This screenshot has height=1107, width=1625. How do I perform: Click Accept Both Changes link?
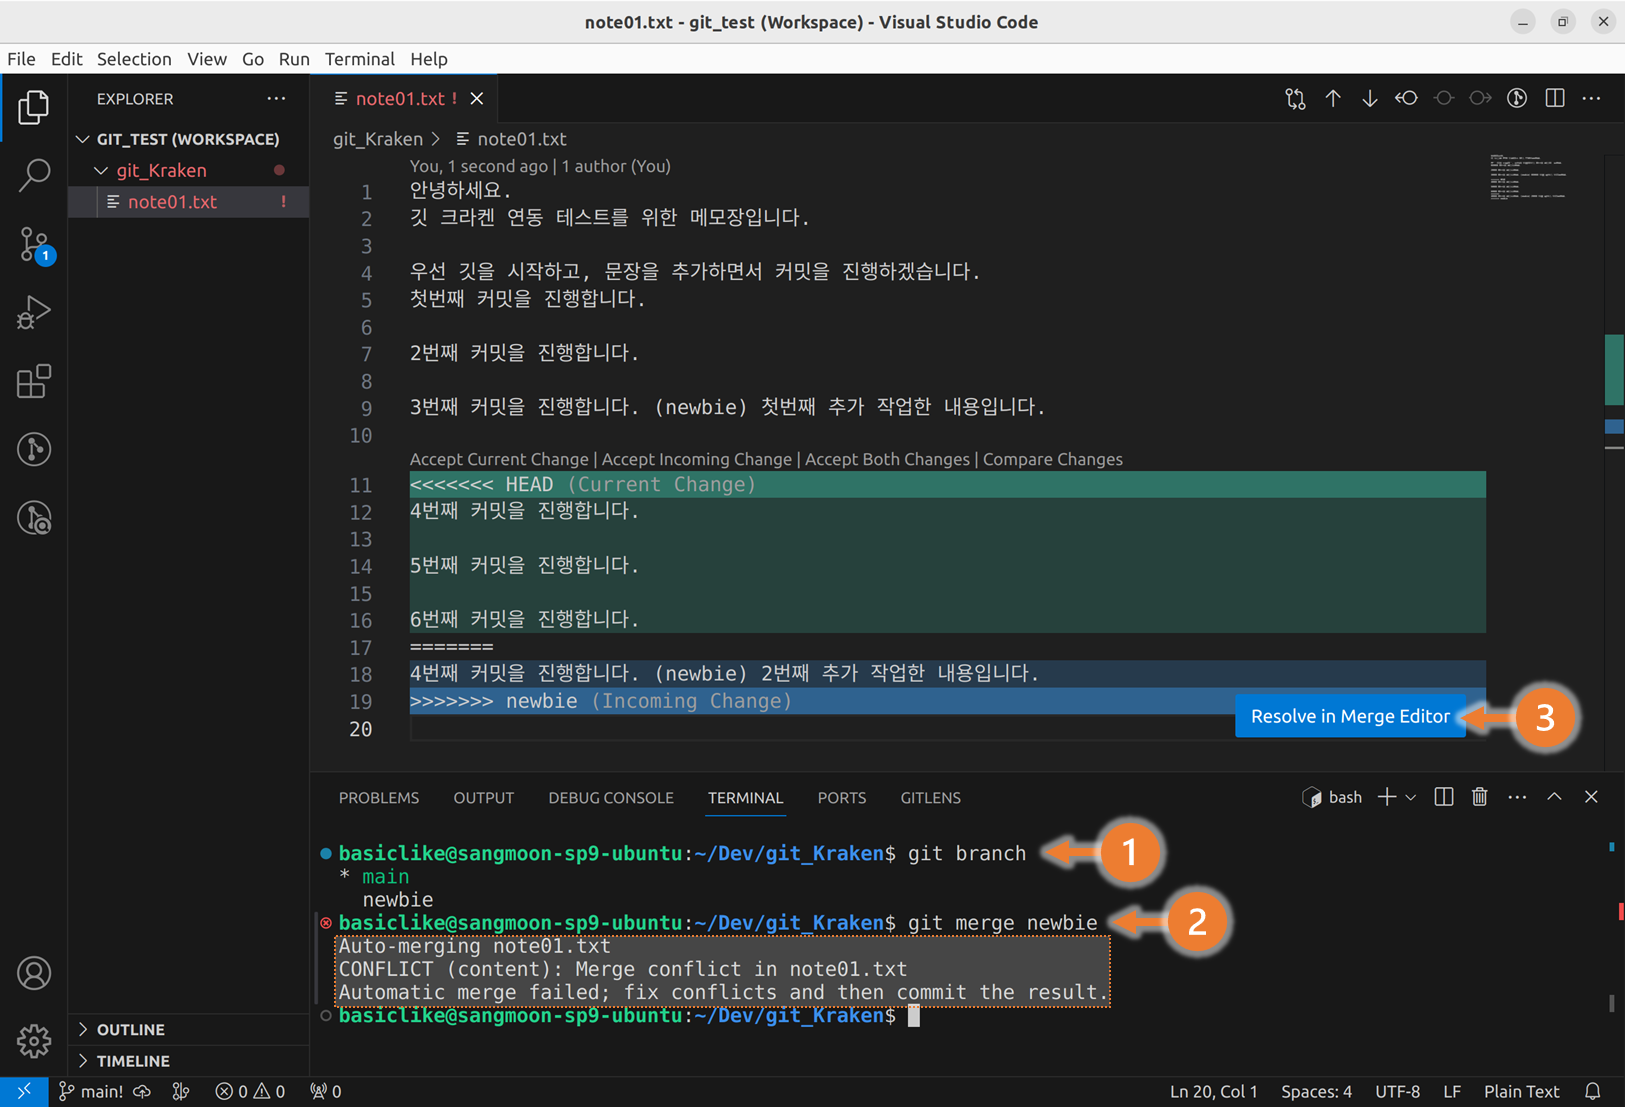887,459
